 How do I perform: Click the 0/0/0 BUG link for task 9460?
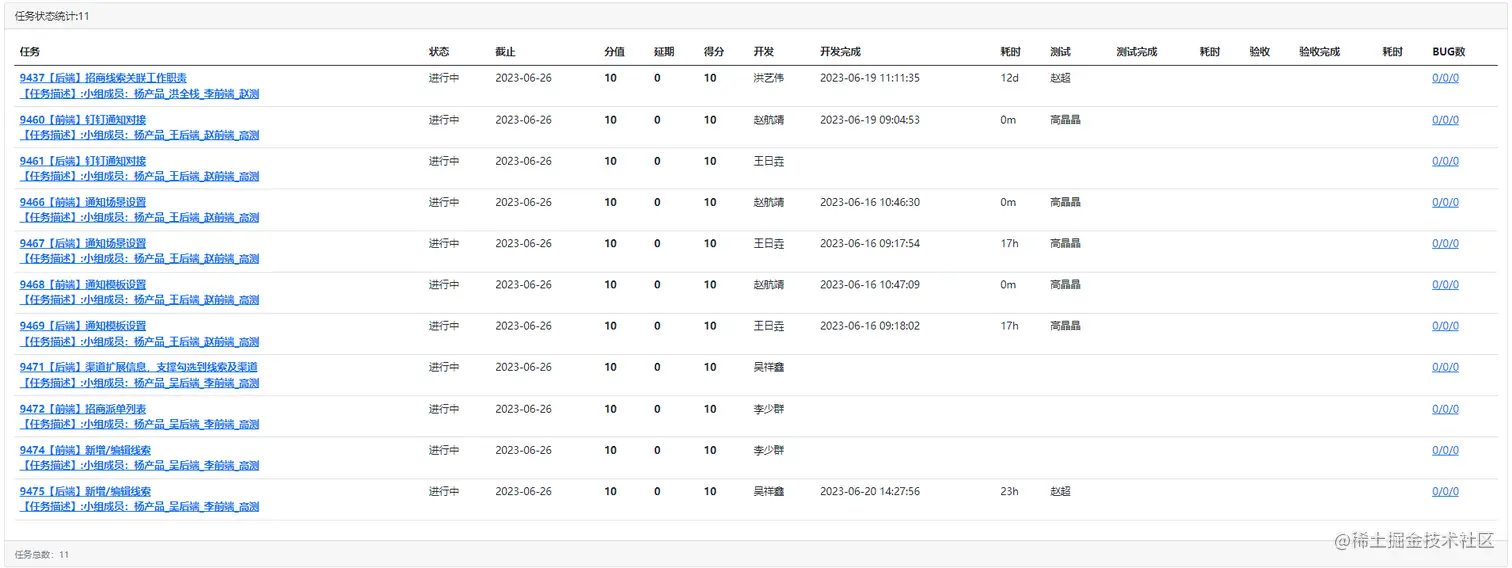click(x=1445, y=120)
